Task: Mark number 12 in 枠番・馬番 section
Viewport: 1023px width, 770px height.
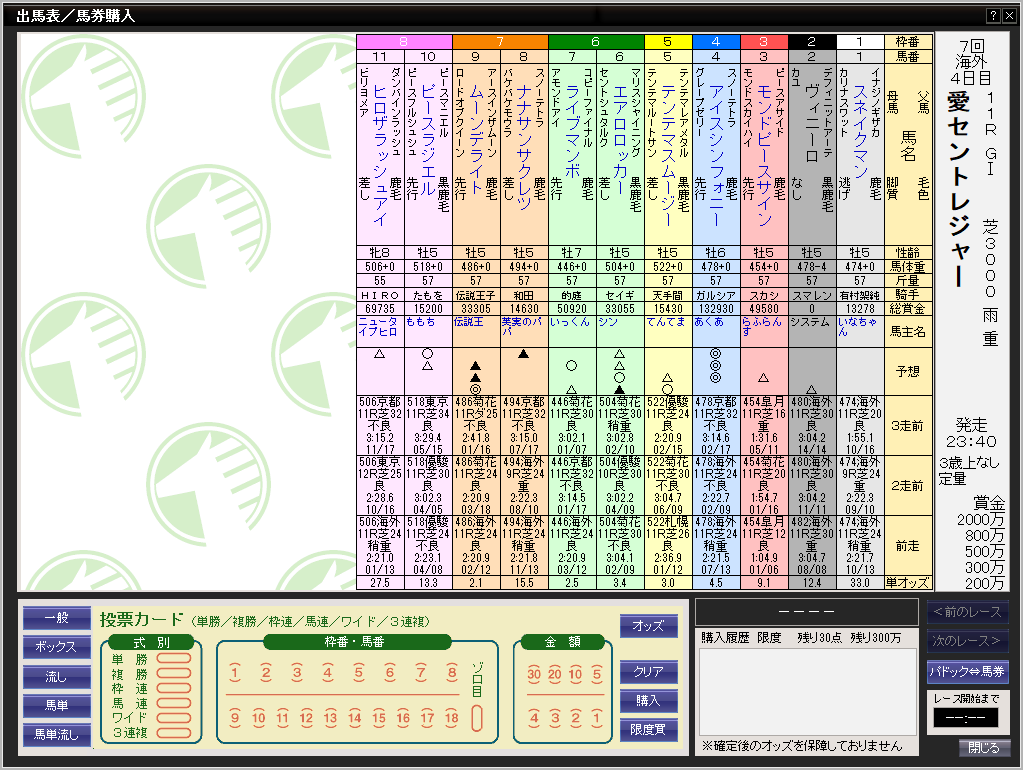Action: point(307,718)
